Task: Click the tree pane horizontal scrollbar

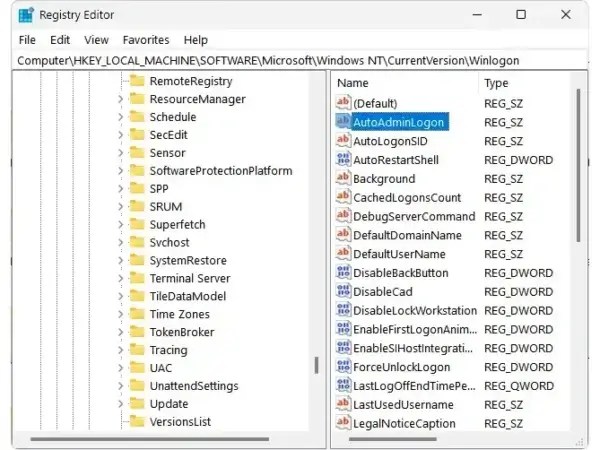Action: 150,439
